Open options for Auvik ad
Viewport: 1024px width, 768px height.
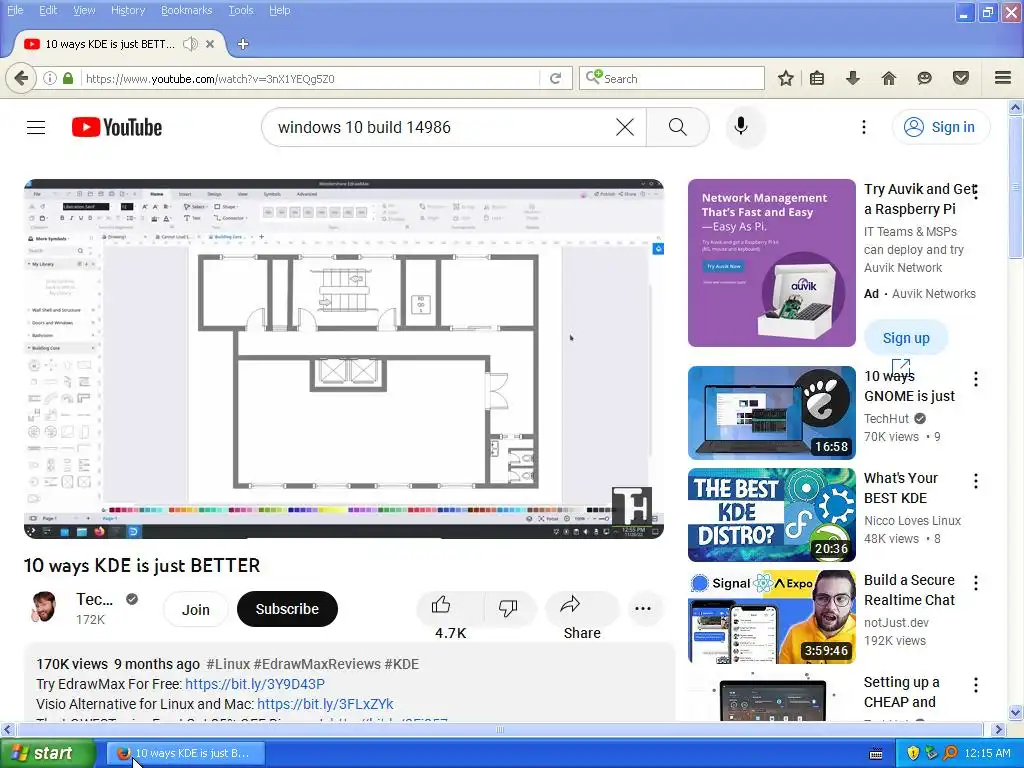tap(976, 193)
